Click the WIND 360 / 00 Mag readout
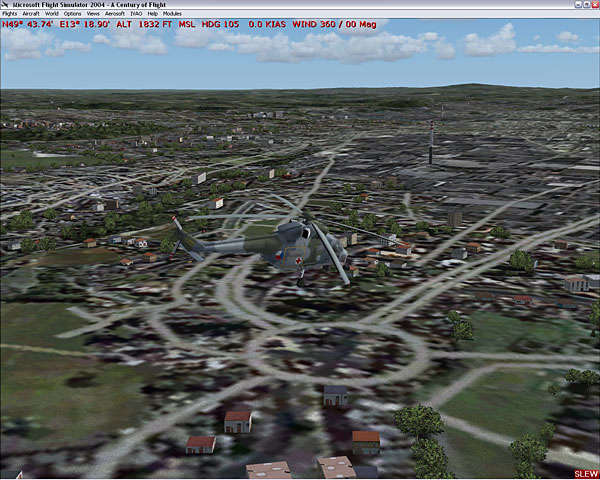The width and height of the screenshot is (600, 480). coord(334,24)
